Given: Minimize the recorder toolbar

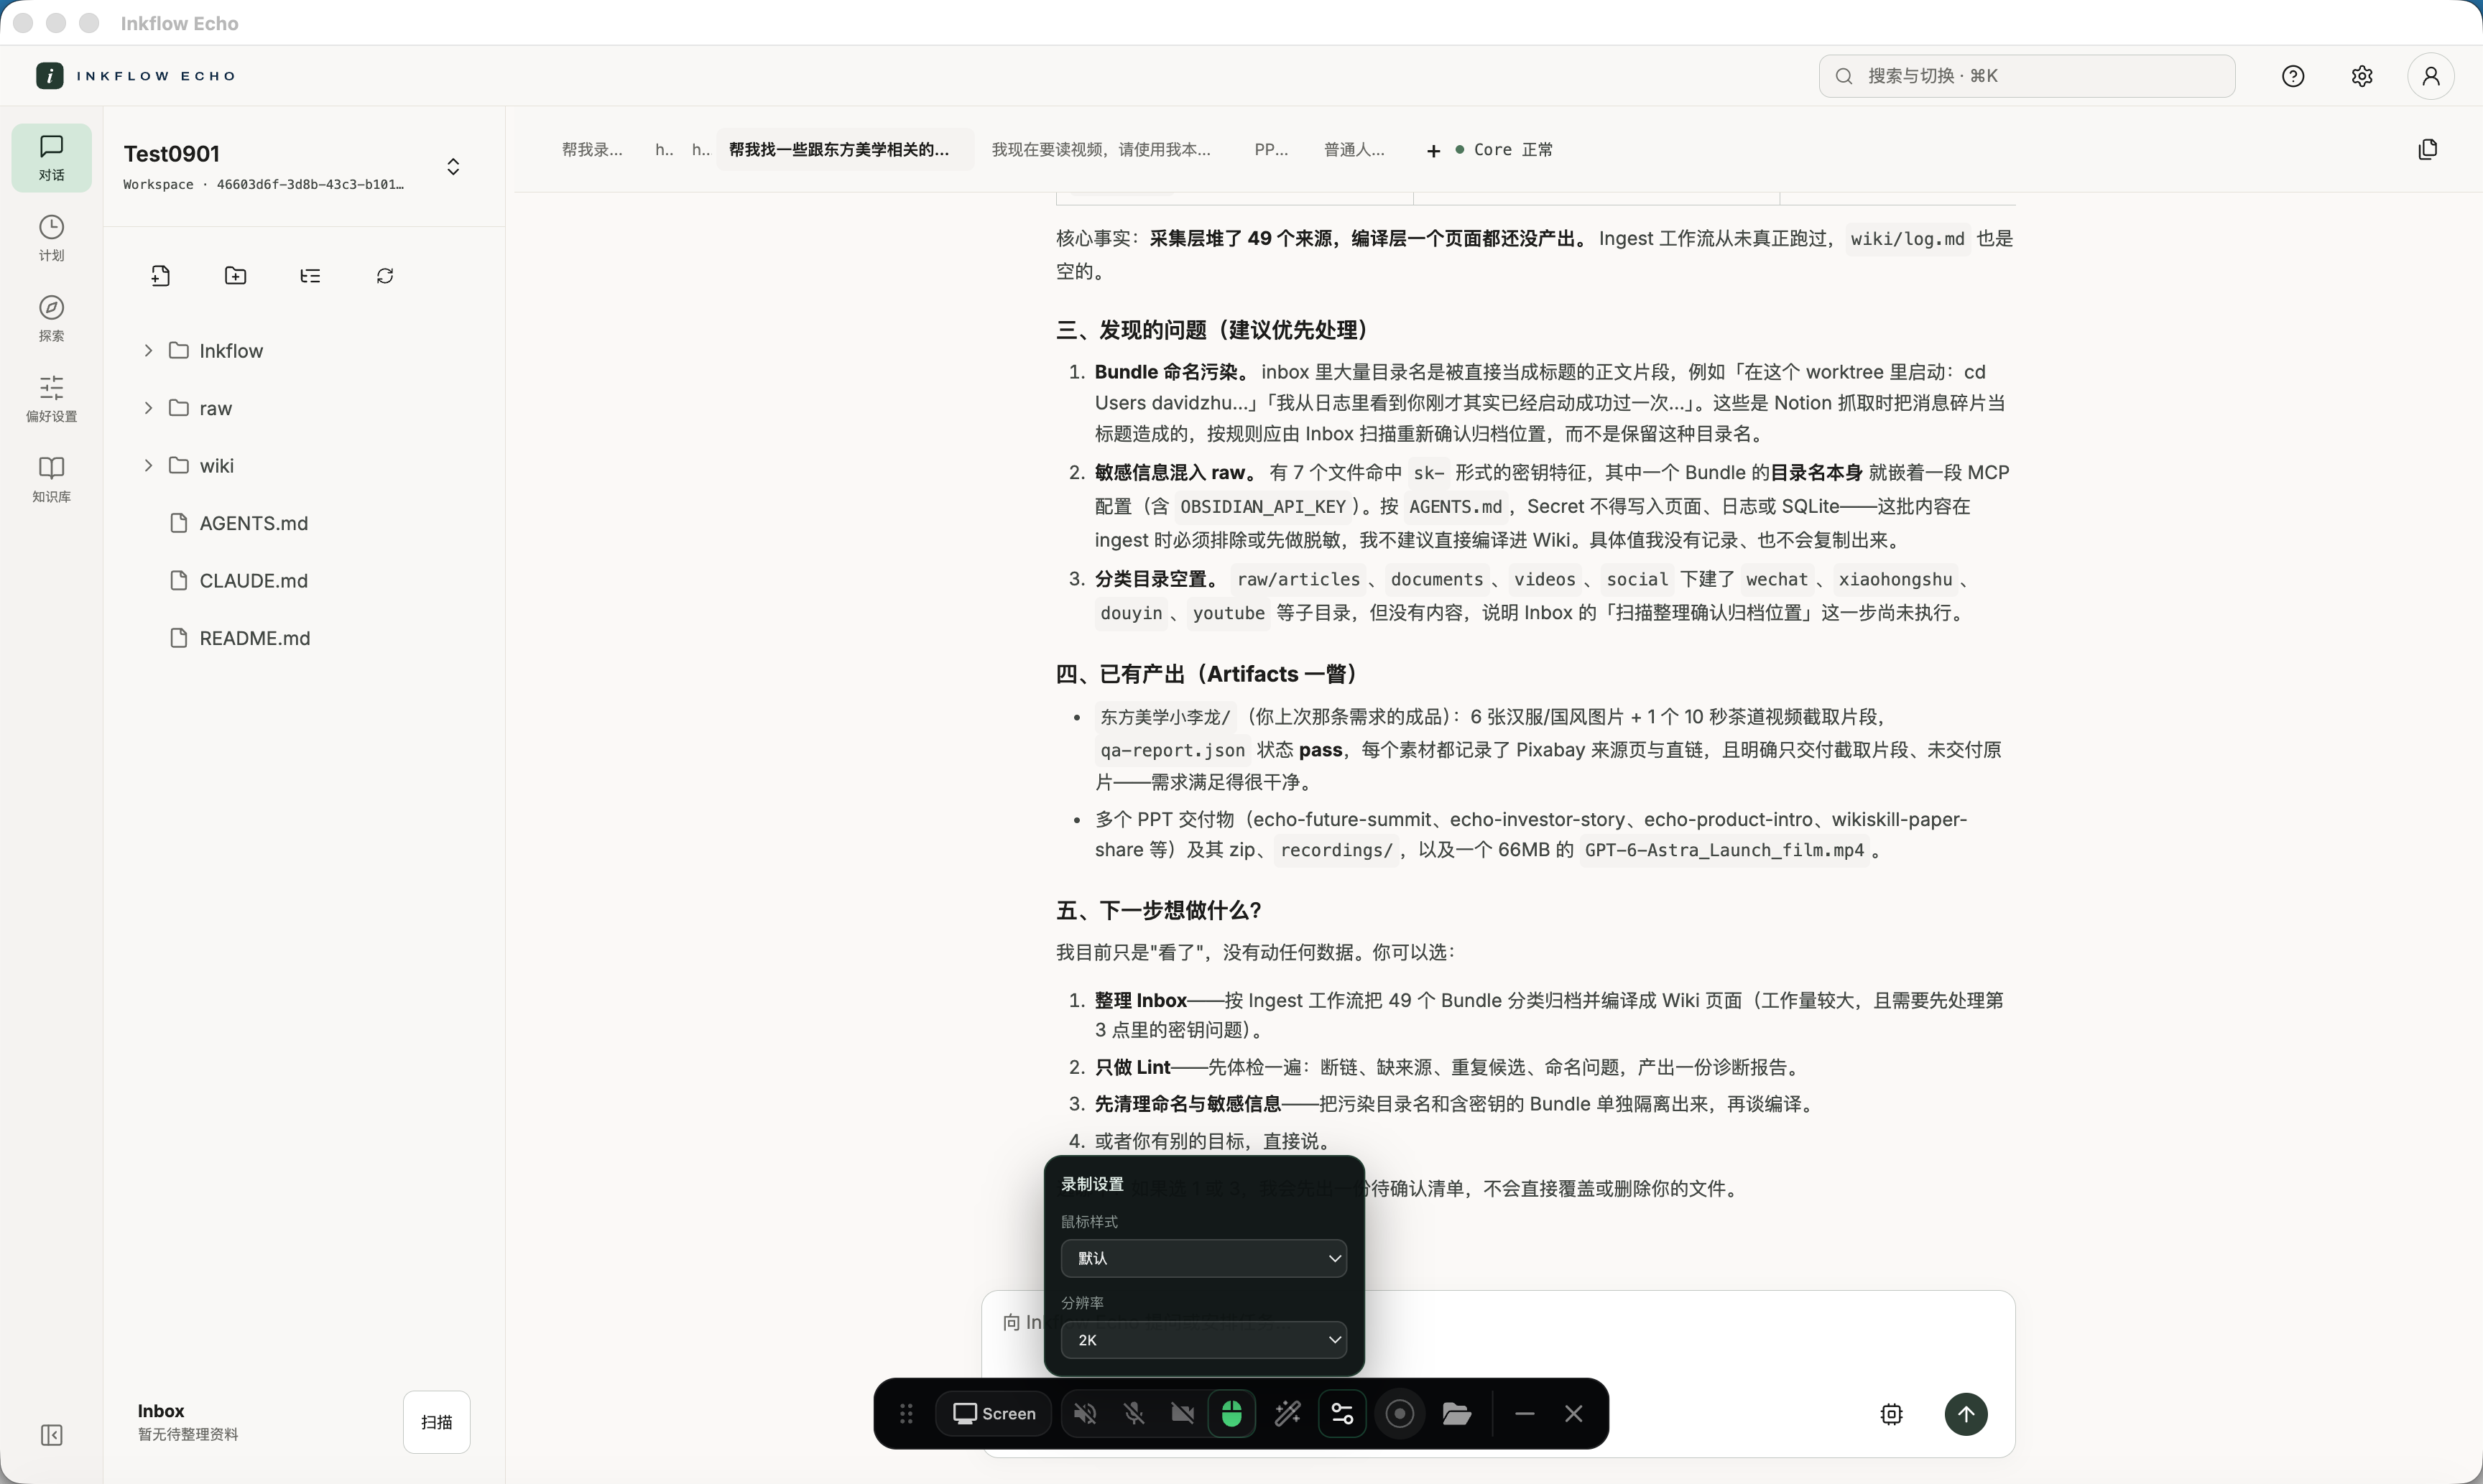Looking at the screenshot, I should pos(1524,1414).
